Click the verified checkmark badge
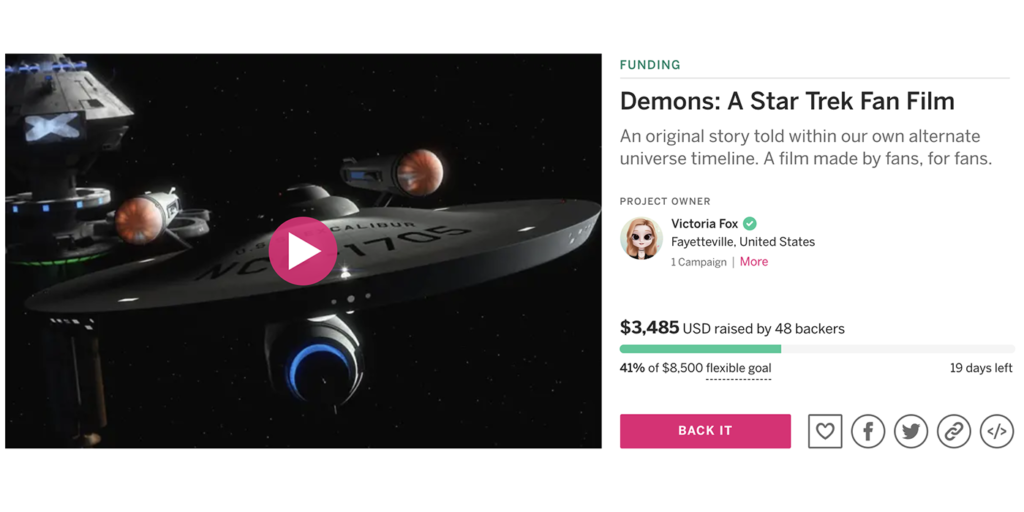Viewport: 1024px width, 512px height. [x=750, y=223]
